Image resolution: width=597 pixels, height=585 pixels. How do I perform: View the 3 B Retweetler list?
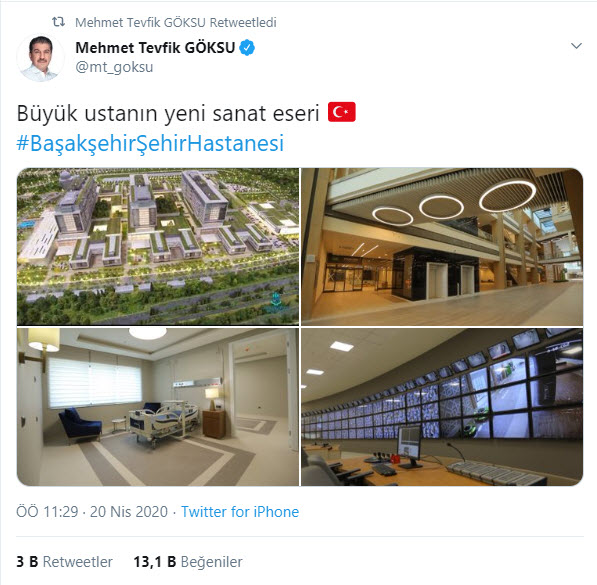pyautogui.click(x=64, y=562)
